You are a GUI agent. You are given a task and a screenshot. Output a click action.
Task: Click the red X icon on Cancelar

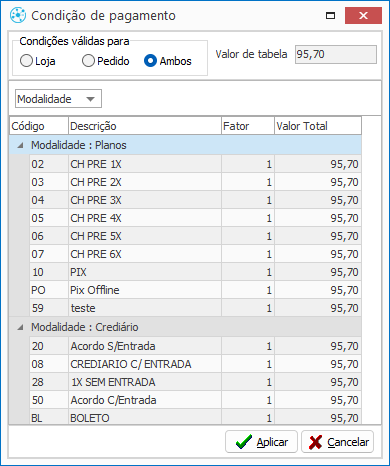pyautogui.click(x=315, y=442)
